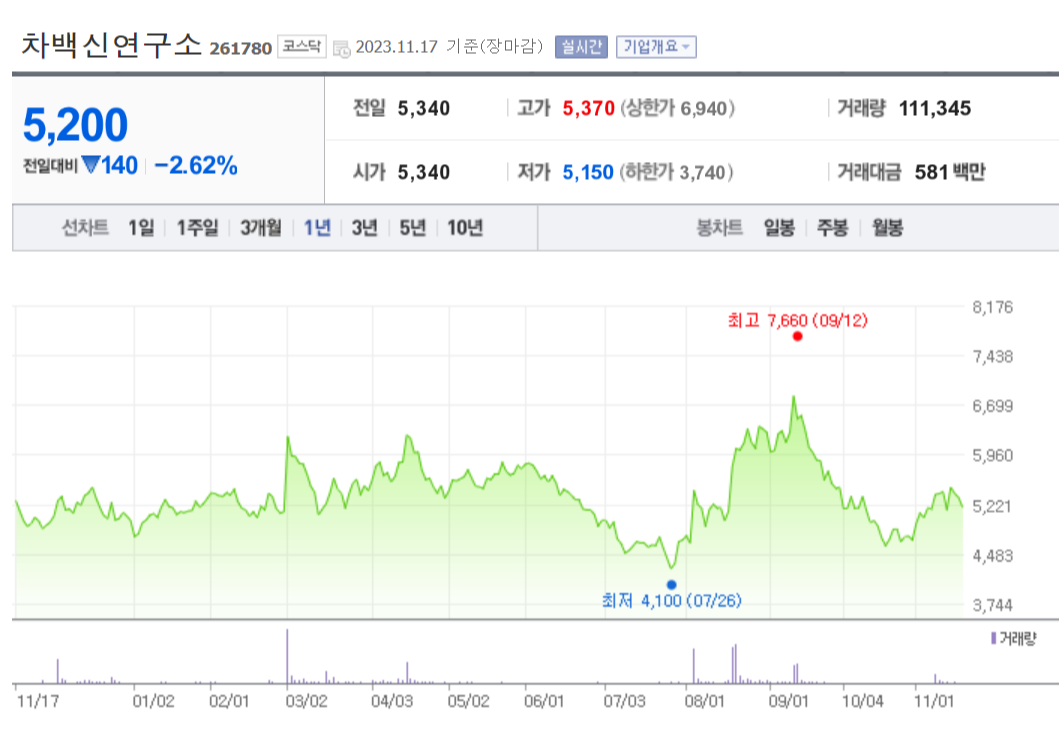The height and width of the screenshot is (742, 1059).
Task: Click the 하한가 3,740 text
Action: [677, 172]
